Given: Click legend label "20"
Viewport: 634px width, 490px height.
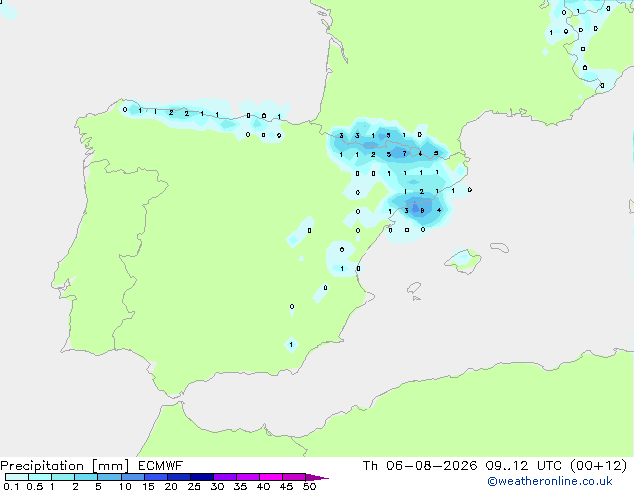Looking at the screenshot, I should coord(171,486).
